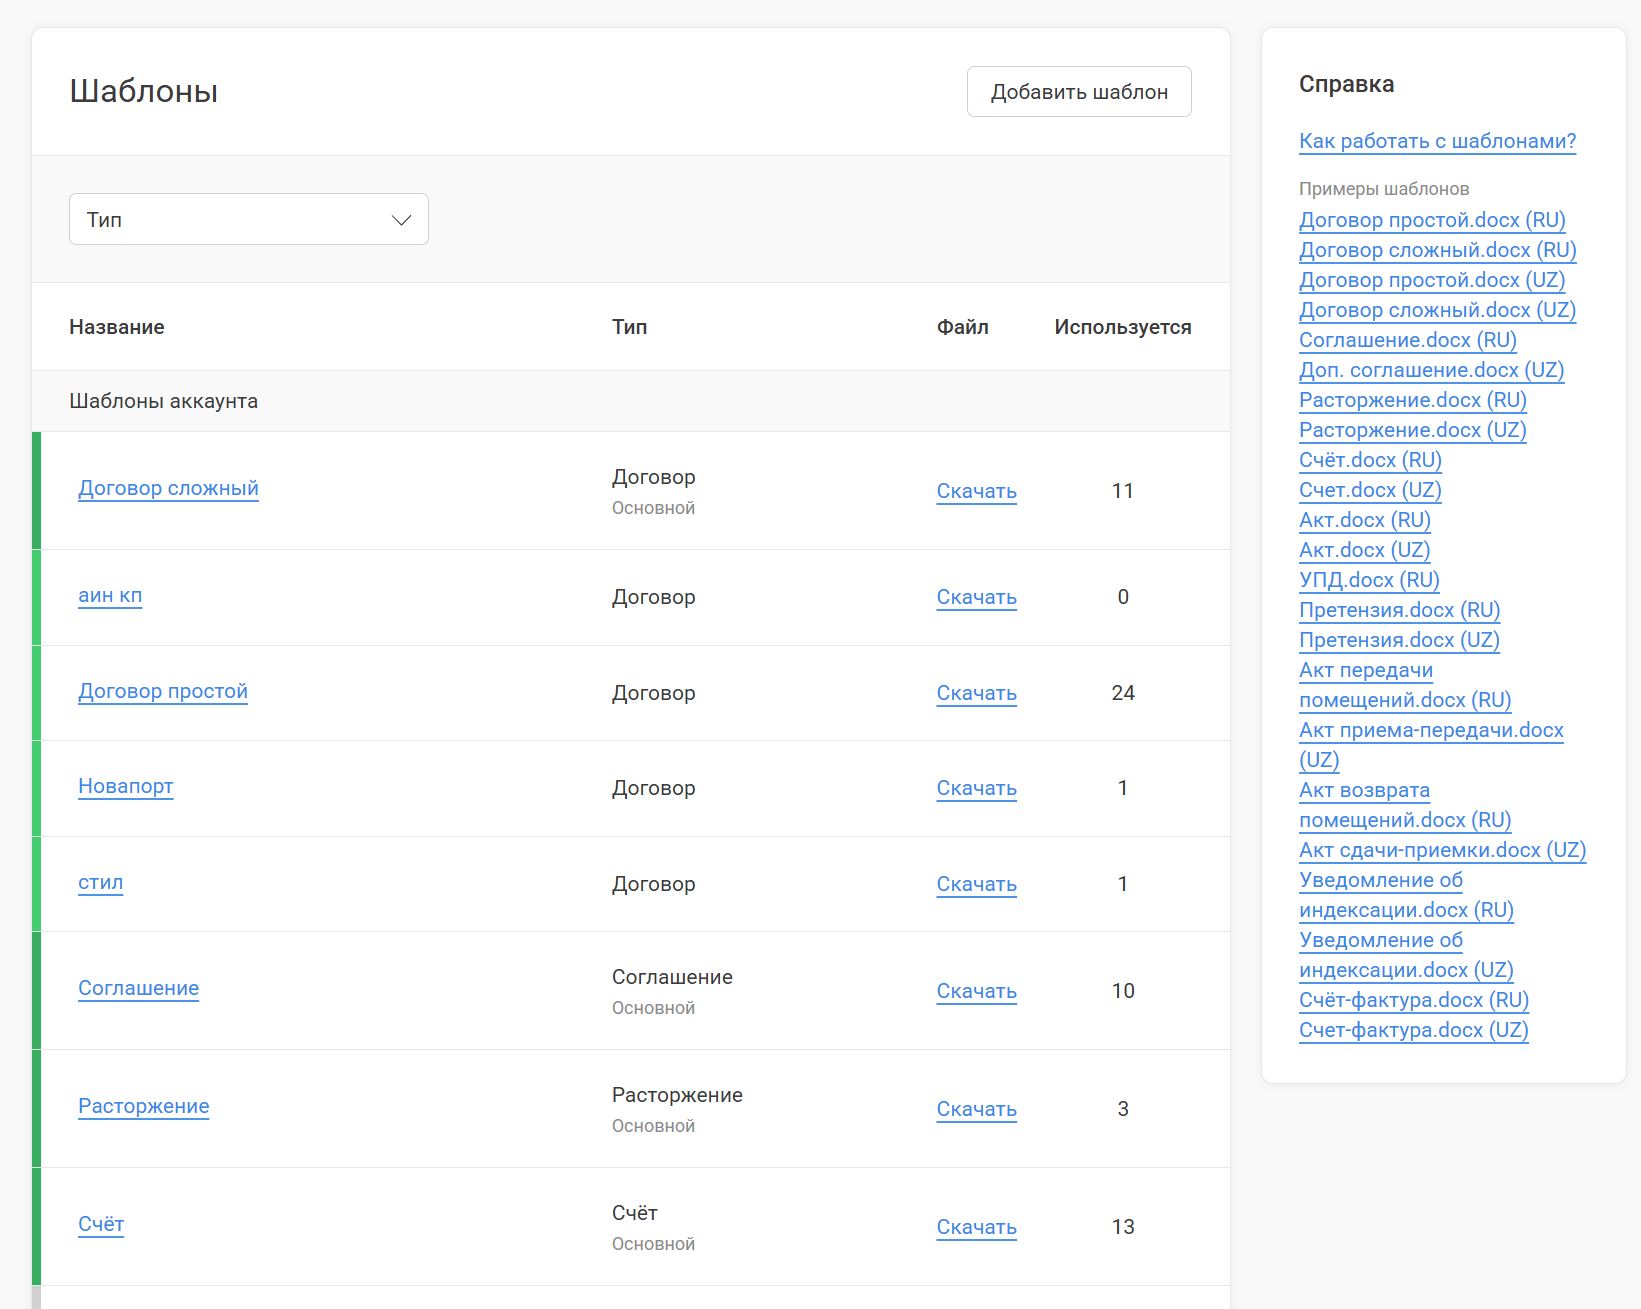Viewport: 1641px width, 1309px height.
Task: Open example Акт передачи помещений.docx (RU)
Action: point(1405,685)
